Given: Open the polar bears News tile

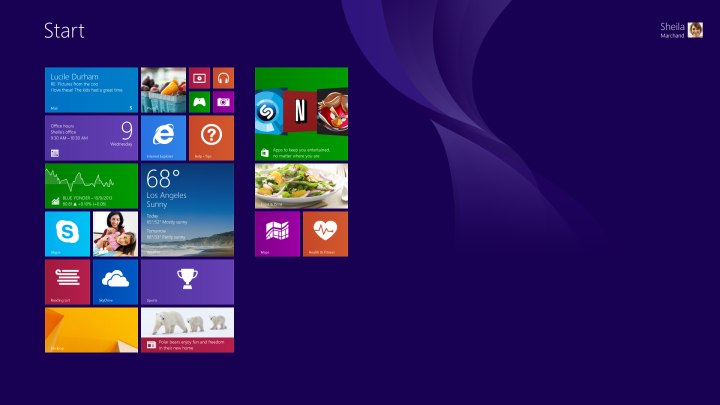Looking at the screenshot, I should (187, 329).
